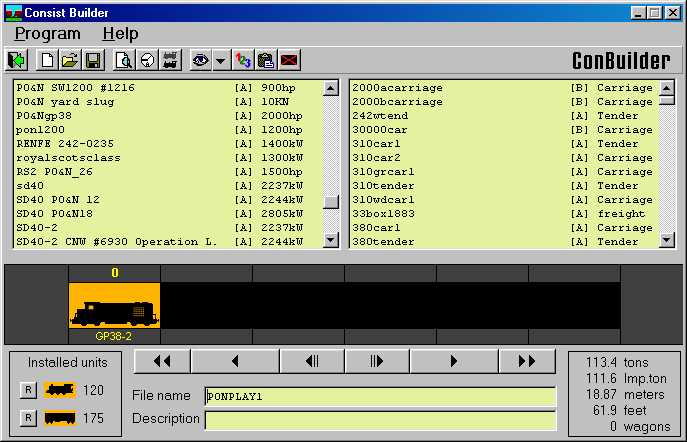This screenshot has height=442, width=687.
Task: Click the File name field containing PONPLAY1
Action: pos(380,396)
